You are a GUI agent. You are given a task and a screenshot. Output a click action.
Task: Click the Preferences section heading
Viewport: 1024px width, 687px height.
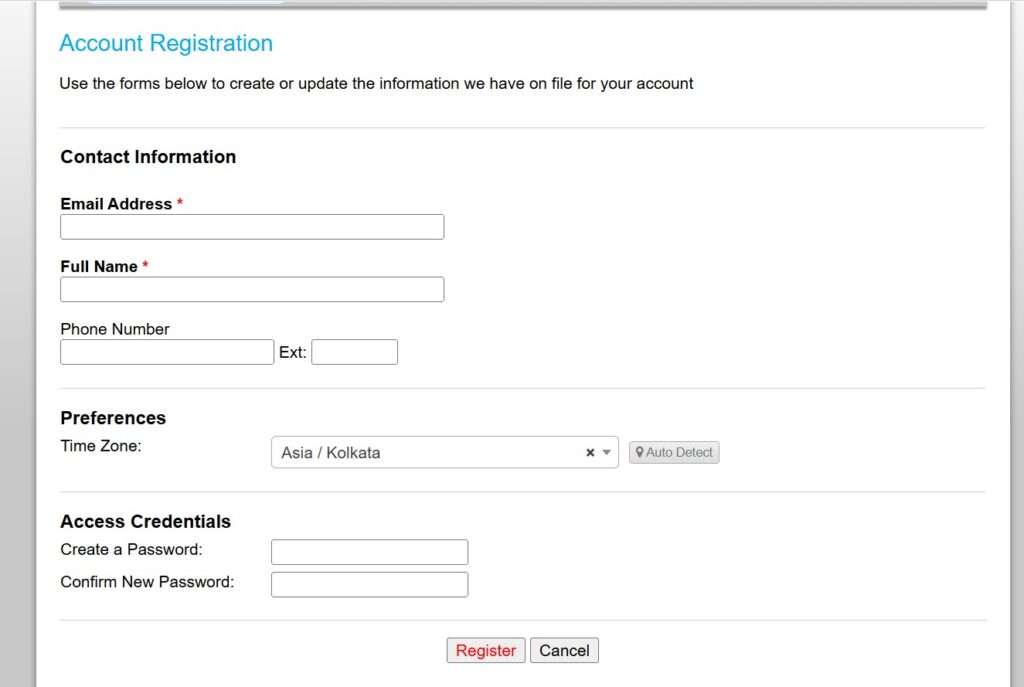point(113,418)
